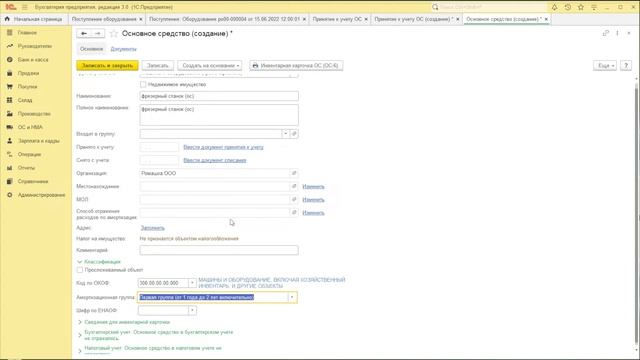Open the history clock icon
Screen dimensions: 640x360
[x=567, y=7]
